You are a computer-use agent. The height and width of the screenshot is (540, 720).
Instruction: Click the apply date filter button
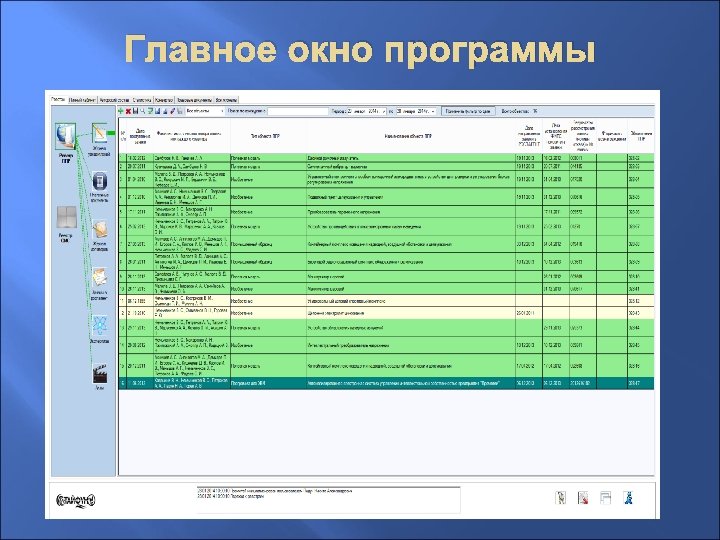(x=468, y=111)
